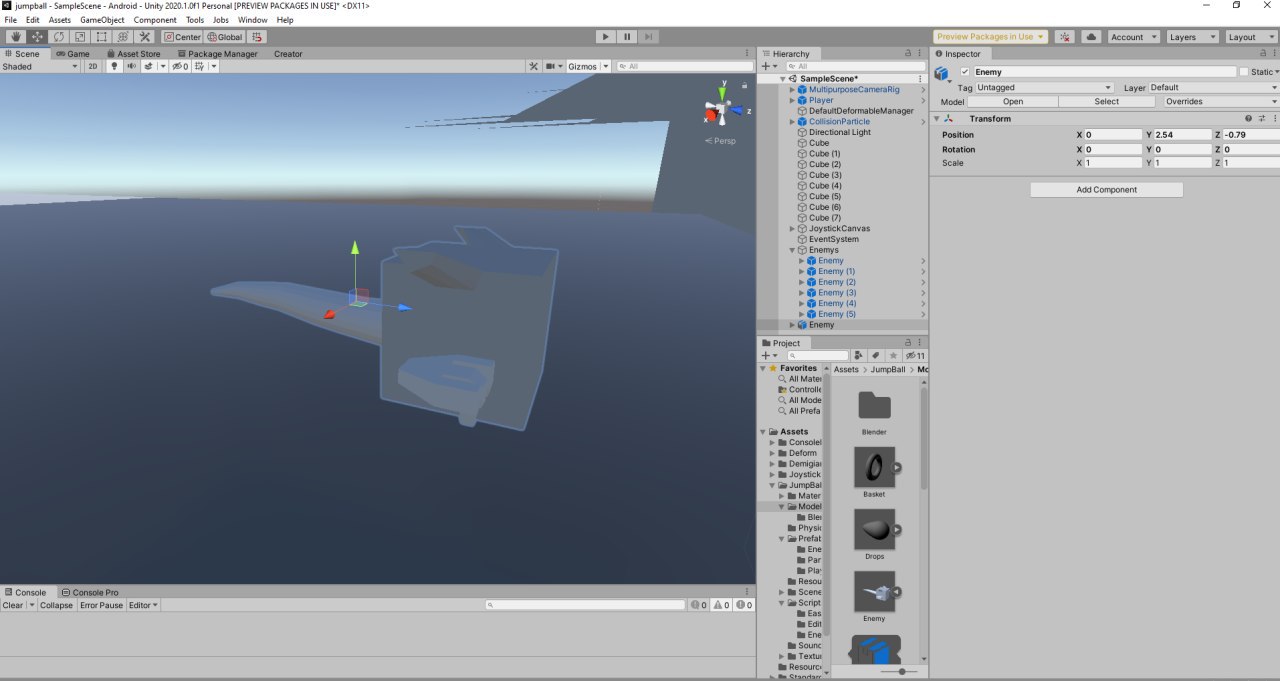This screenshot has width=1280, height=681.
Task: Switch to the Game tab
Action: click(x=73, y=54)
